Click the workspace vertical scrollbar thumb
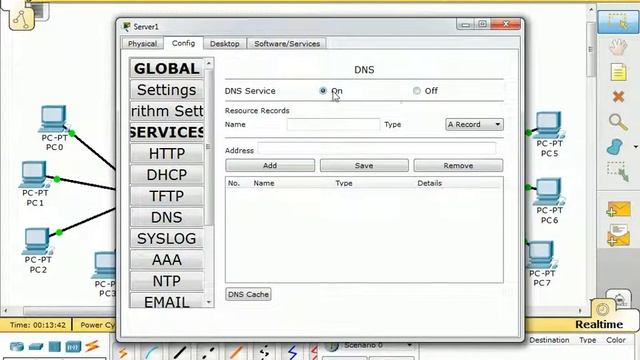The image size is (640, 360). click(x=590, y=49)
